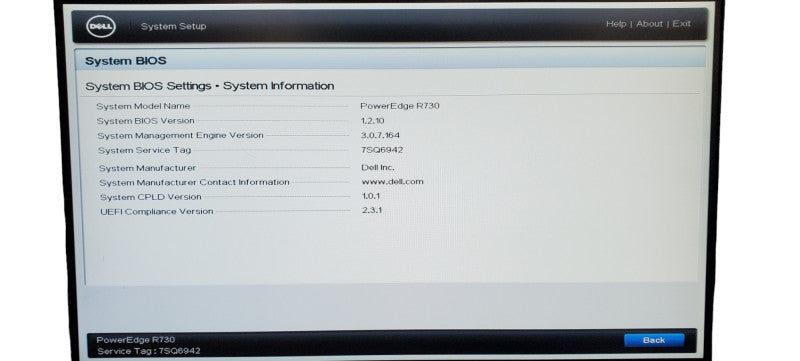Click the BIOS version value 1.2.10
The height and width of the screenshot is (361, 800).
click(x=372, y=121)
